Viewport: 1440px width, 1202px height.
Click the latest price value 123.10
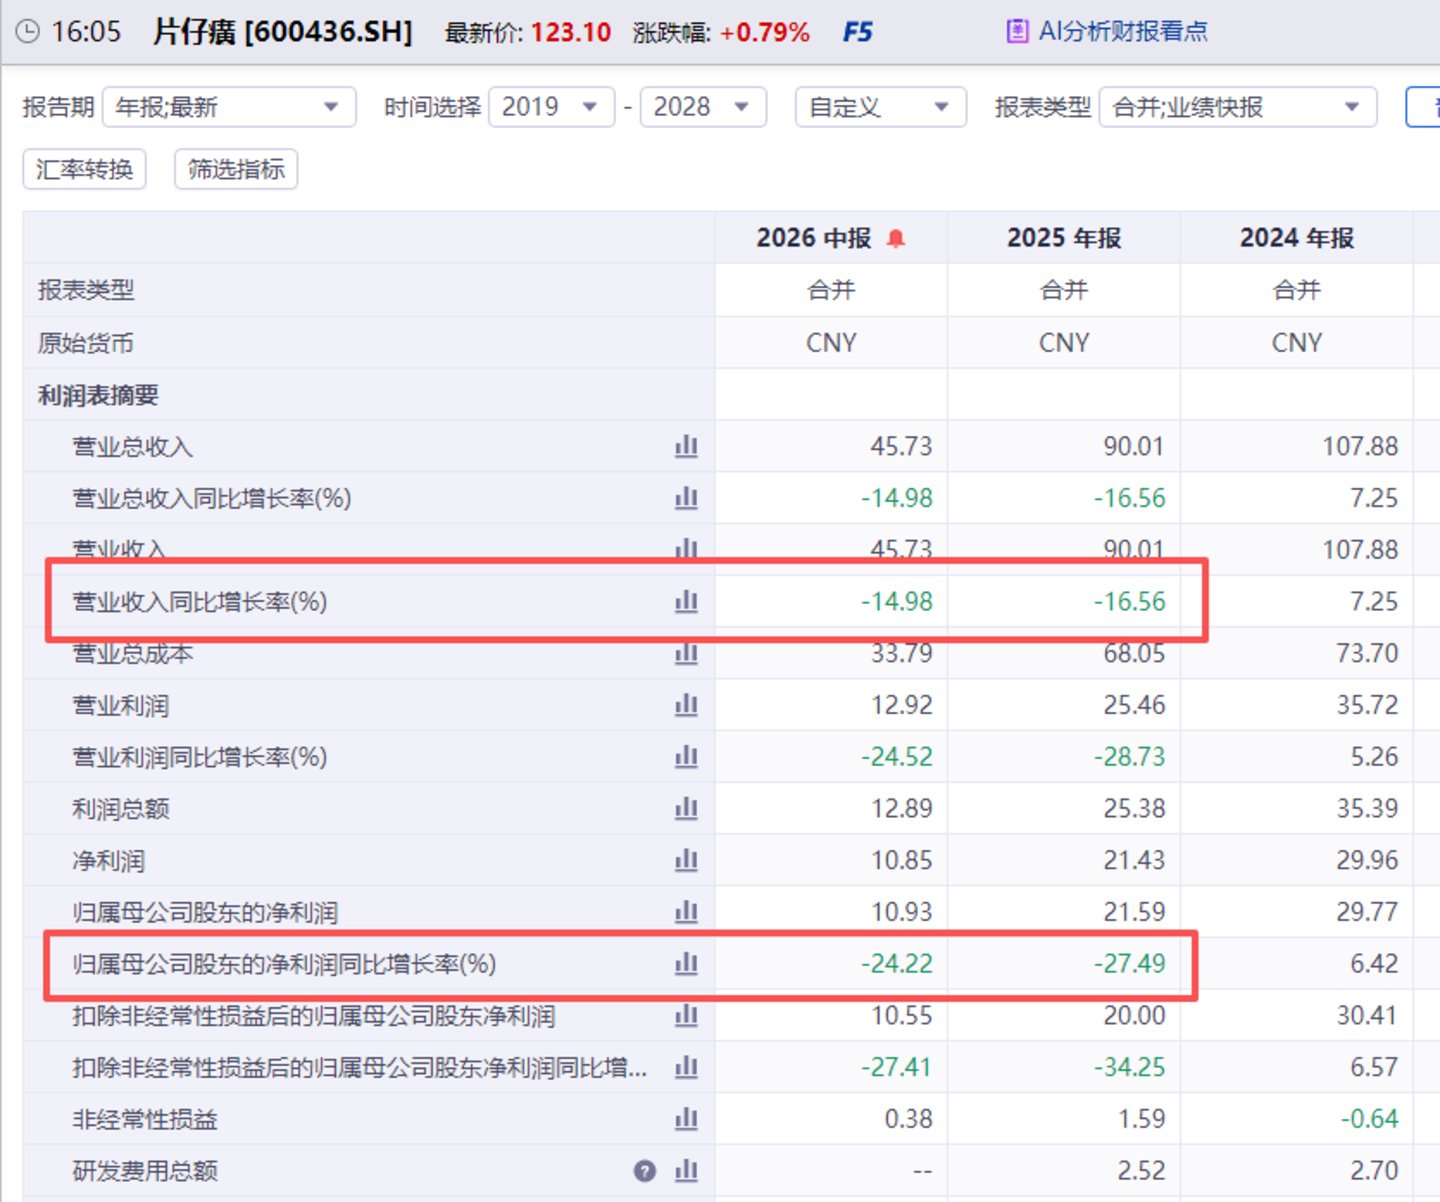571,32
